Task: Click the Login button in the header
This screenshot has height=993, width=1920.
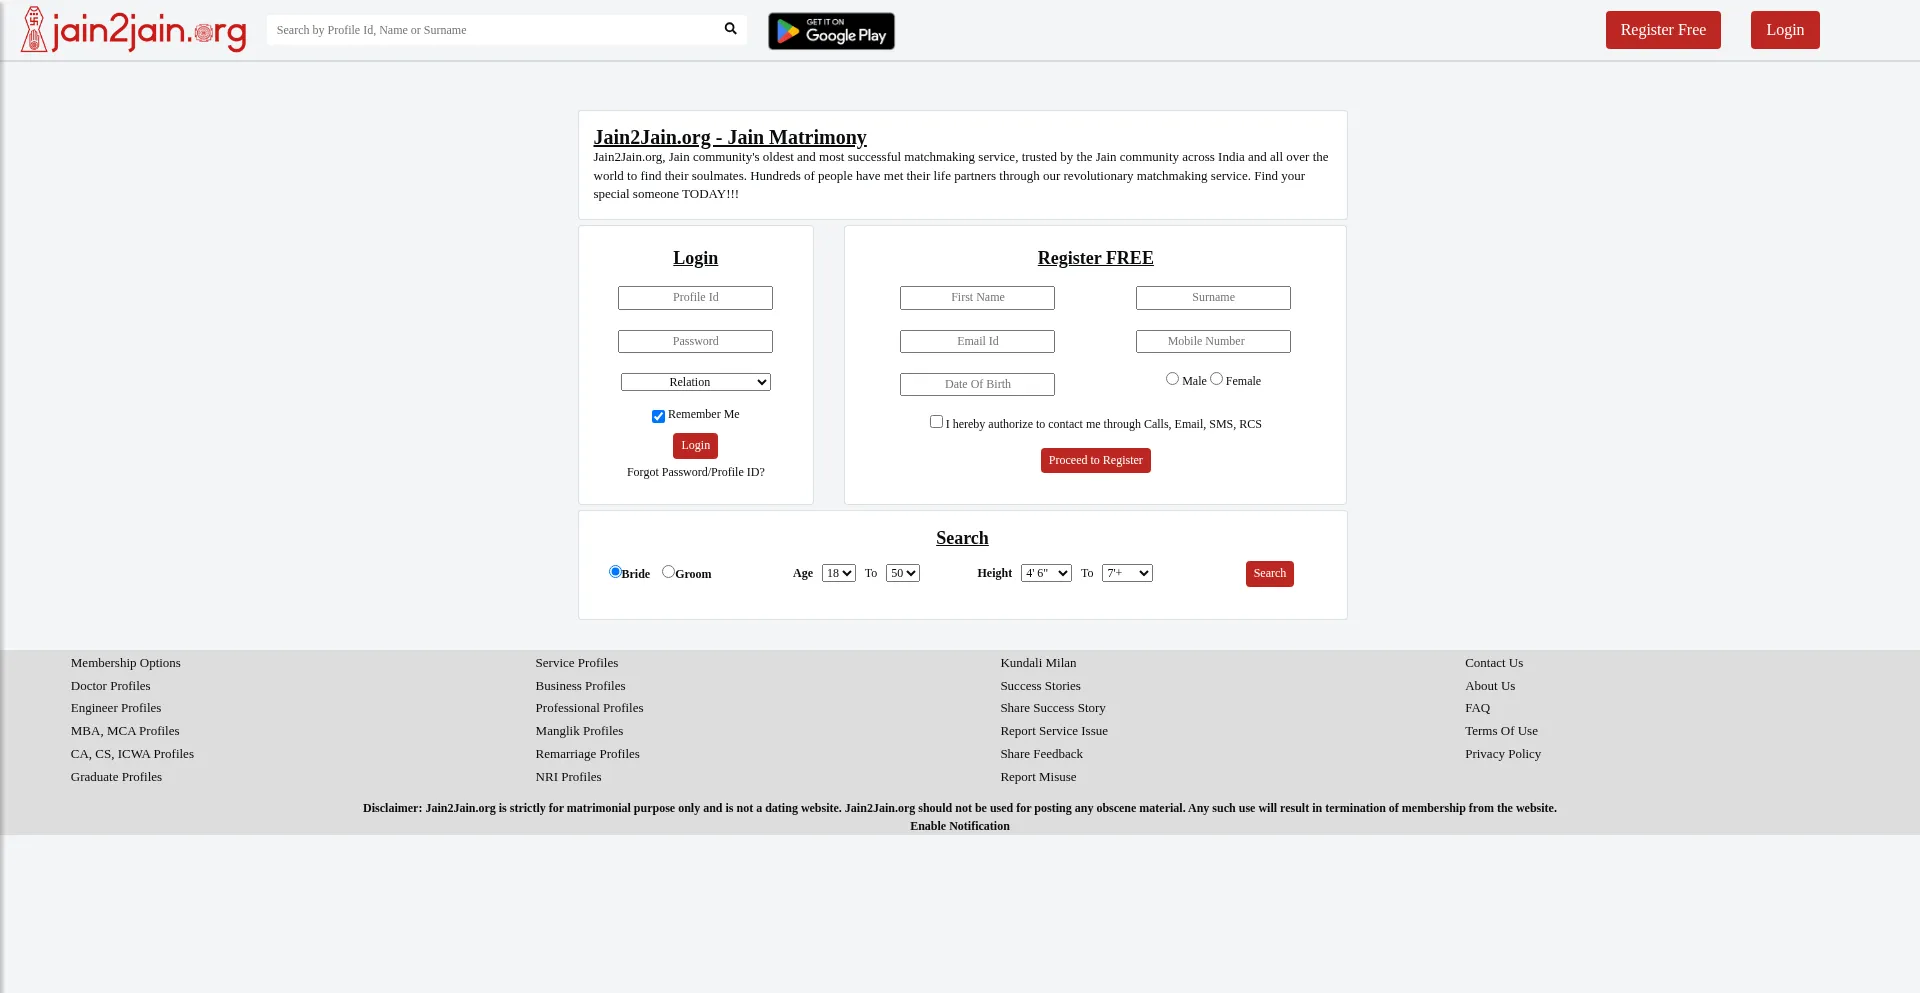Action: click(x=1785, y=30)
